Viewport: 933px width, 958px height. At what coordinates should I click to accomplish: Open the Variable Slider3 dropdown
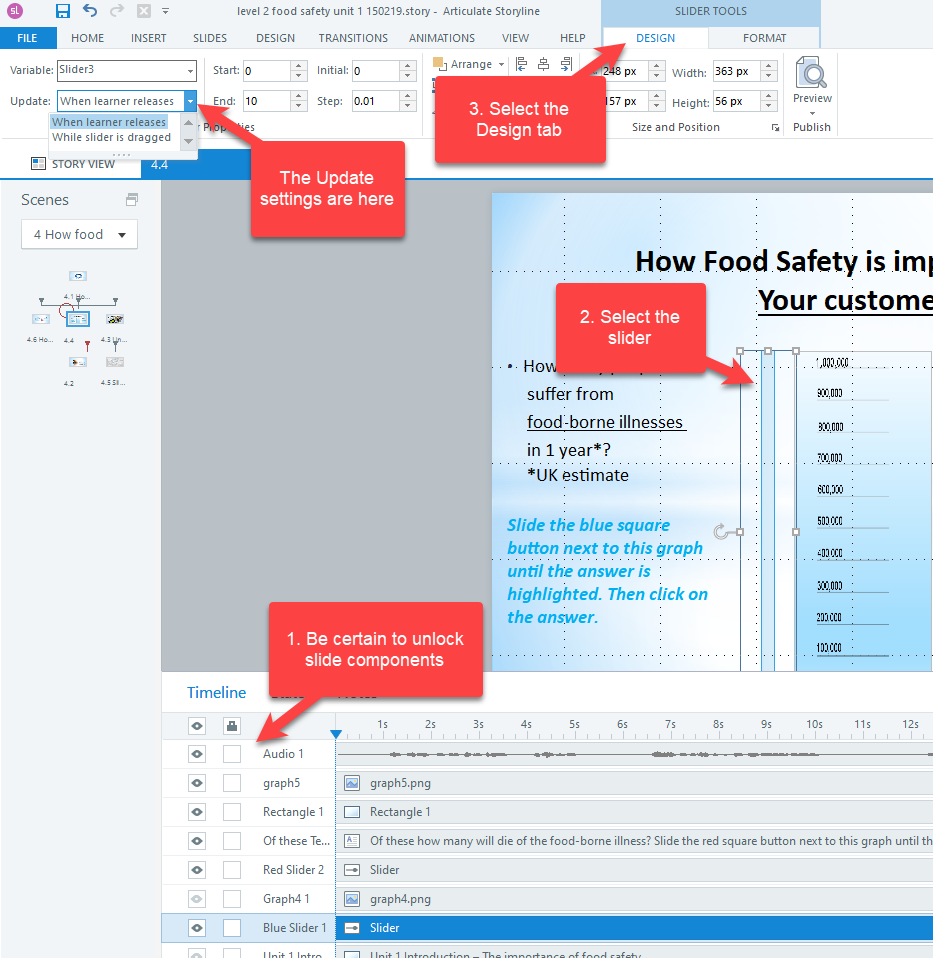pyautogui.click(x=190, y=71)
